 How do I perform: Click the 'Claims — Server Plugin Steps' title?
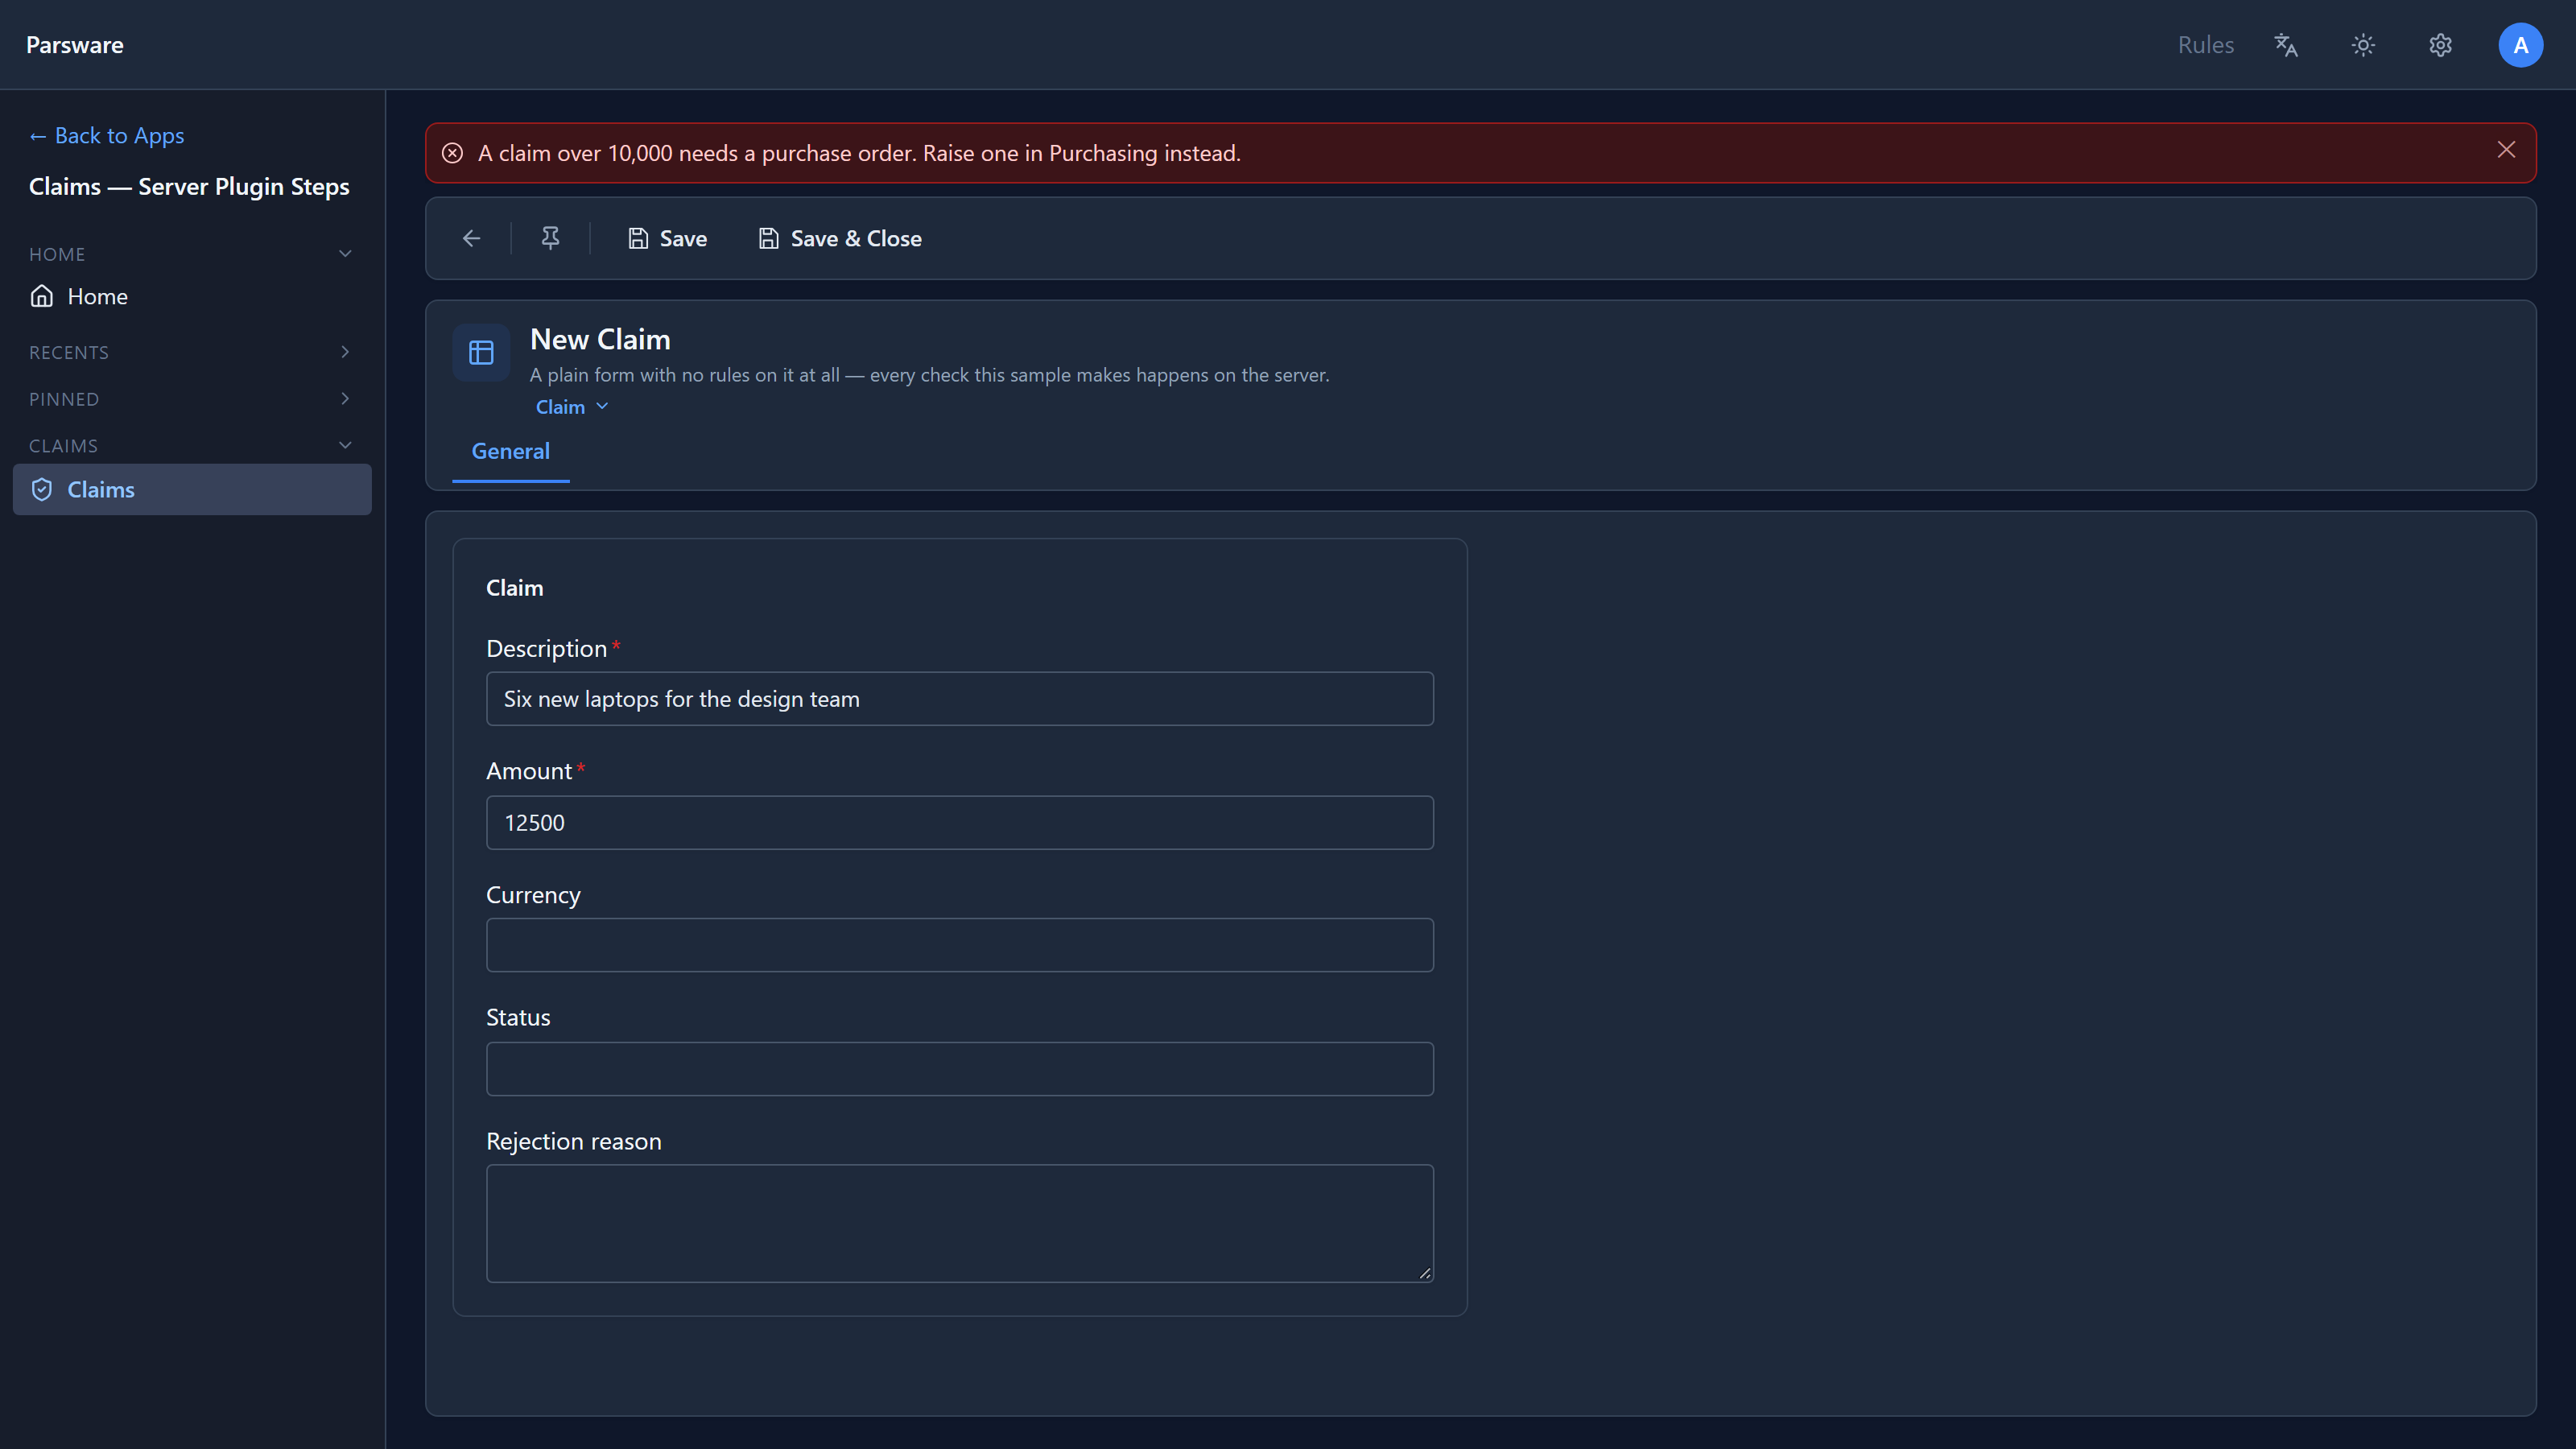[189, 187]
